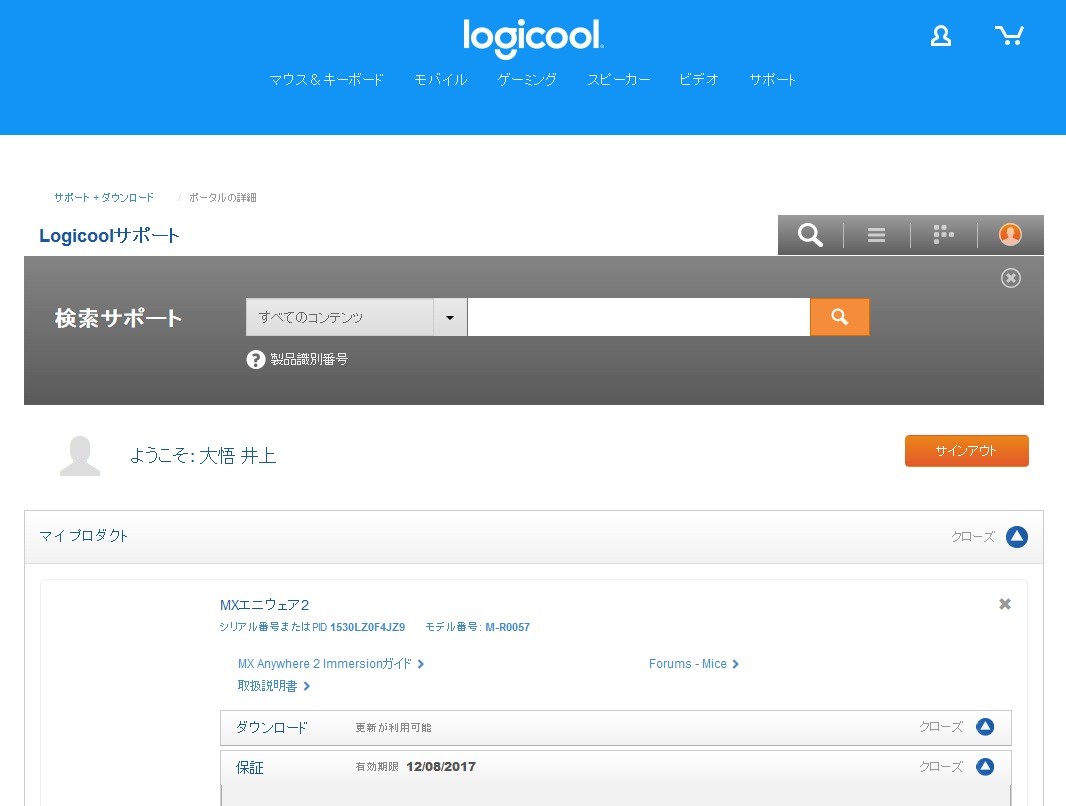Close the search support panel
The height and width of the screenshot is (806, 1066).
point(1011,278)
